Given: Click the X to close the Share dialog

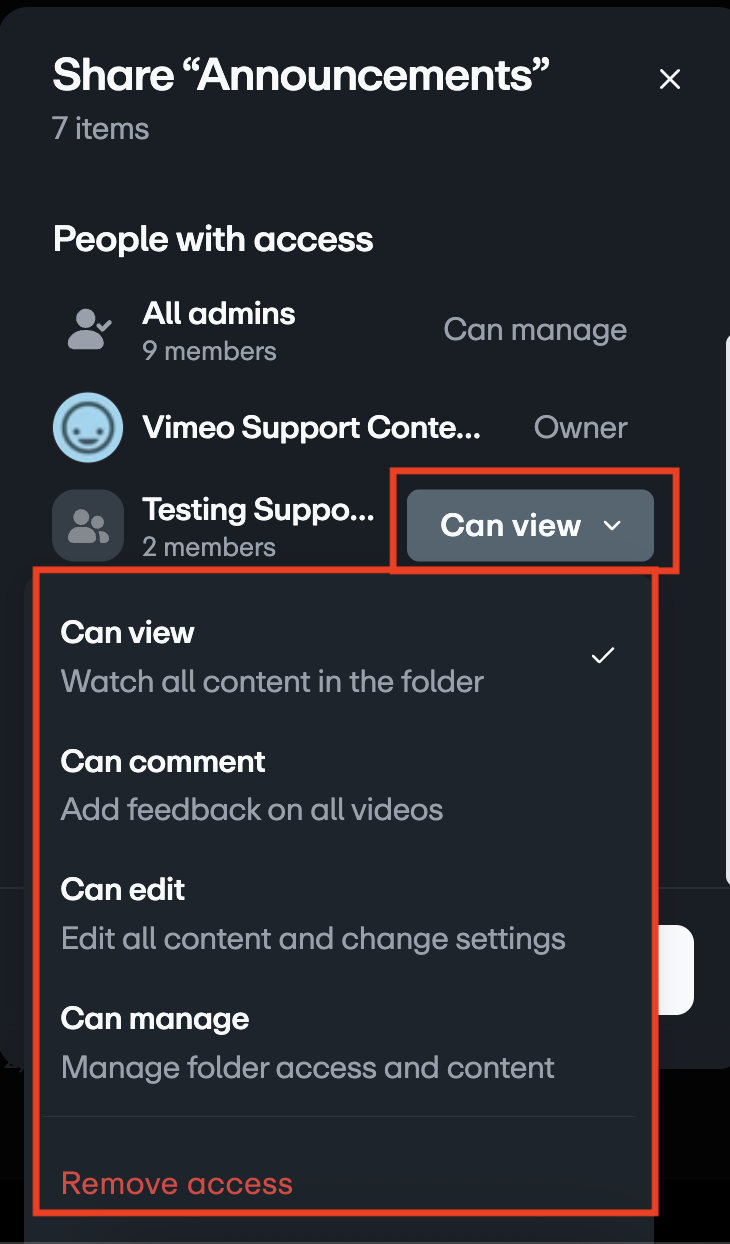Looking at the screenshot, I should click(669, 79).
